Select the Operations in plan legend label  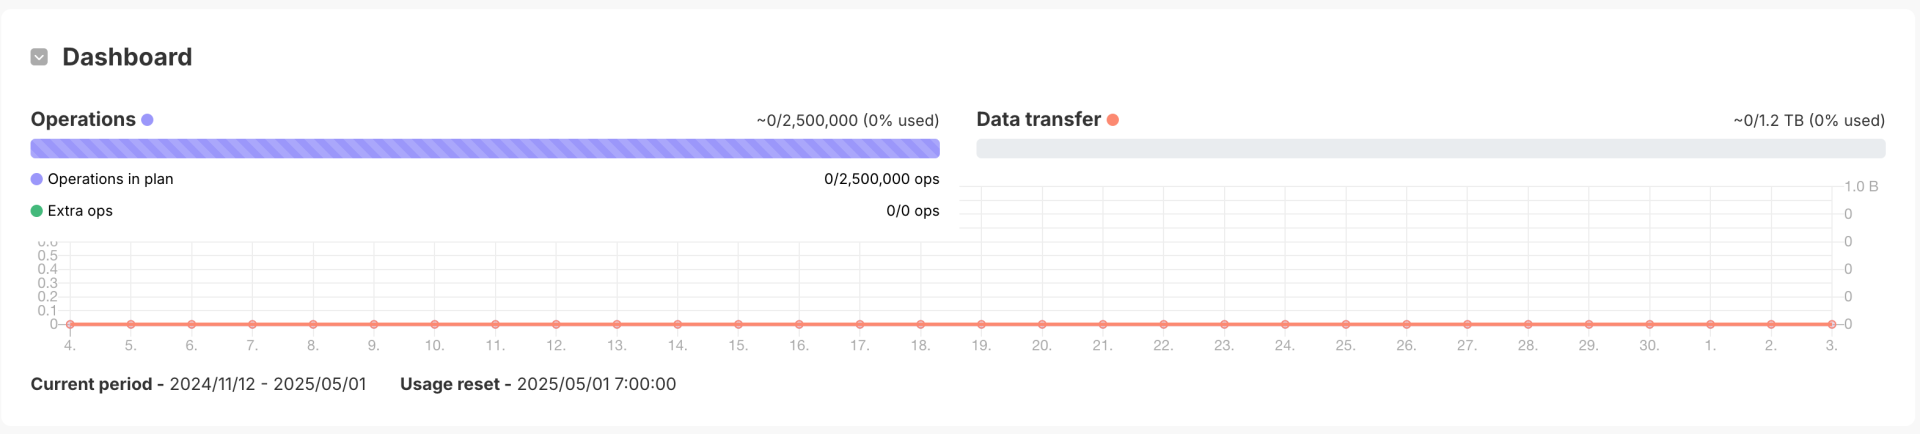click(110, 179)
